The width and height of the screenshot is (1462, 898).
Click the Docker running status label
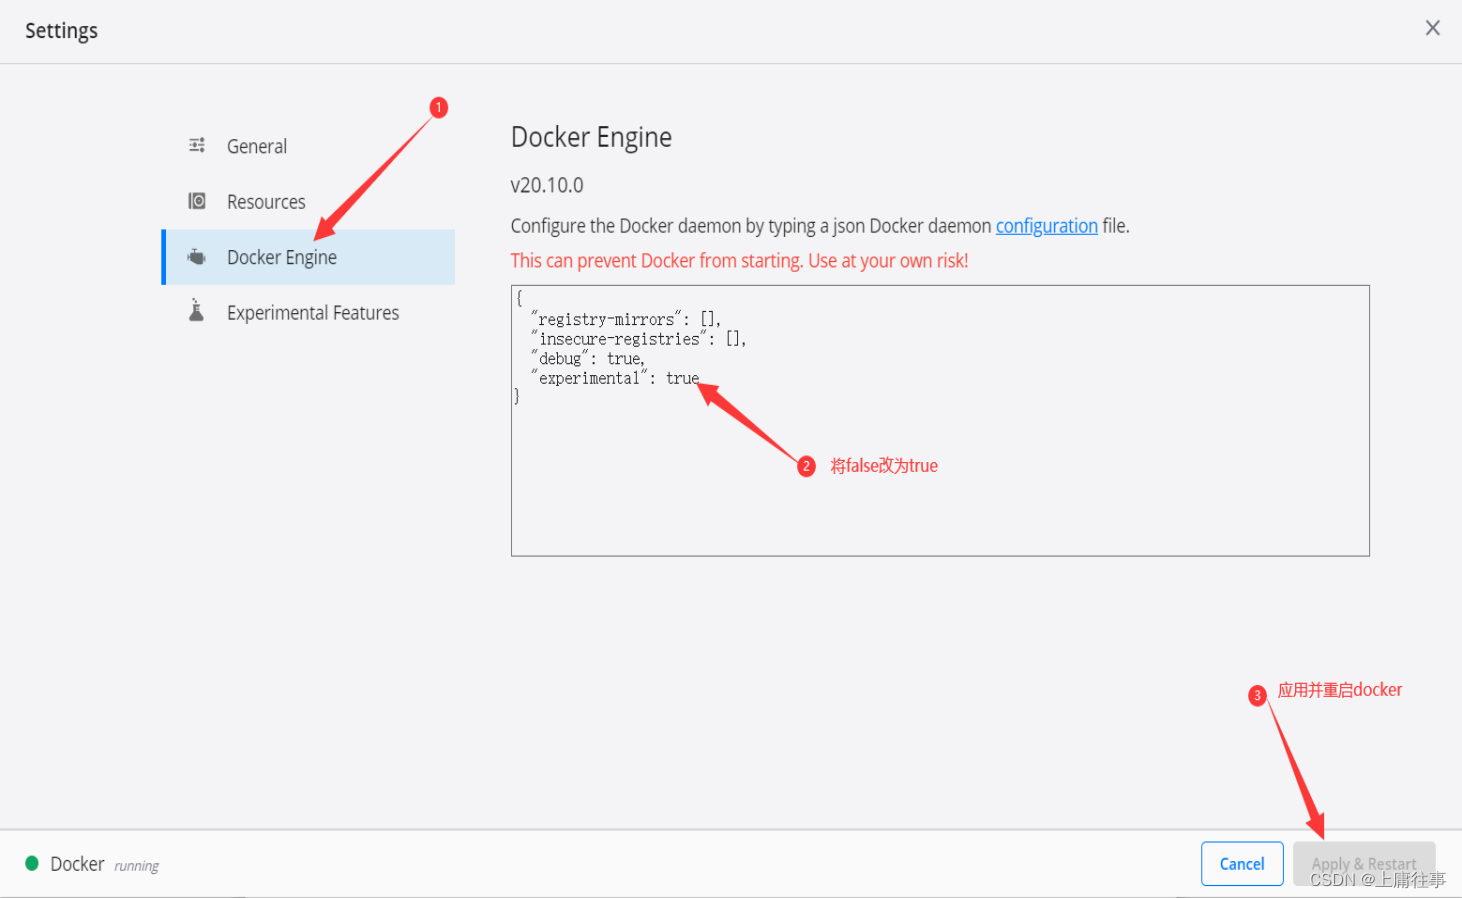click(x=105, y=864)
